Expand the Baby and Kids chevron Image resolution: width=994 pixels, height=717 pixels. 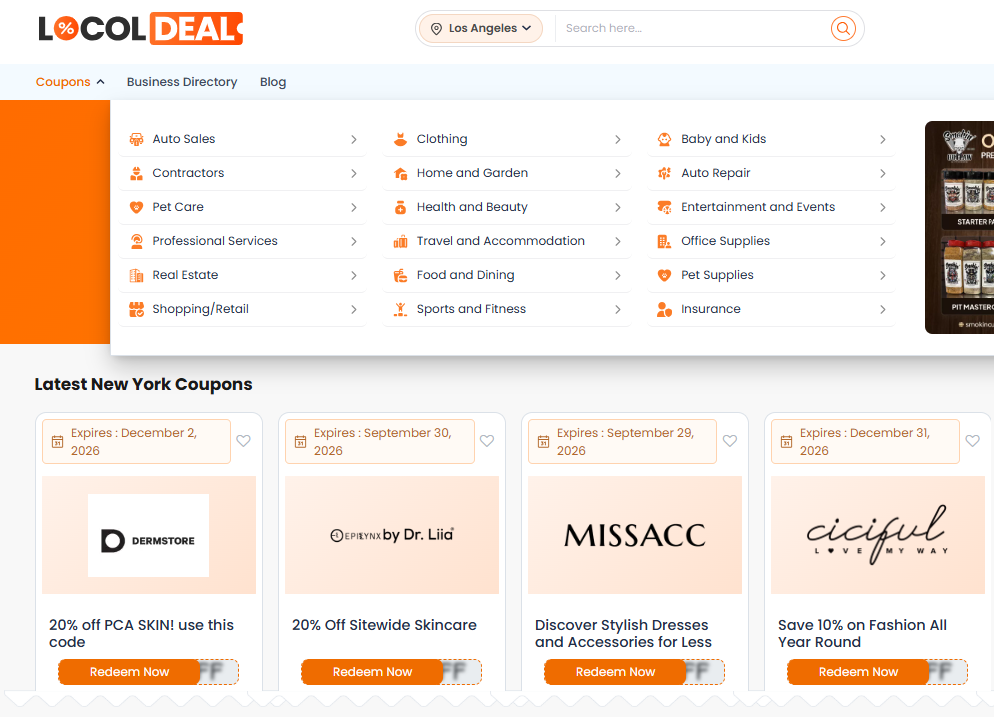click(x=882, y=139)
